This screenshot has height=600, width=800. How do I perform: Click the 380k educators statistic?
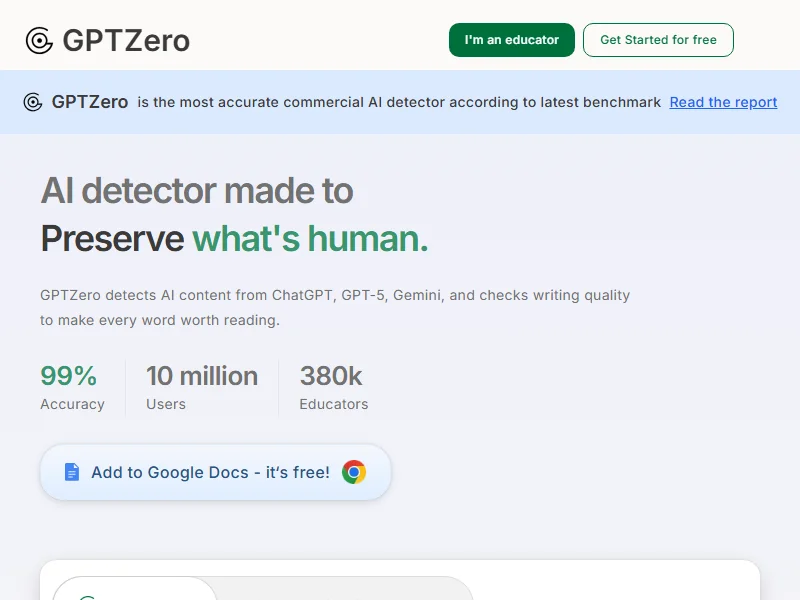tap(331, 376)
